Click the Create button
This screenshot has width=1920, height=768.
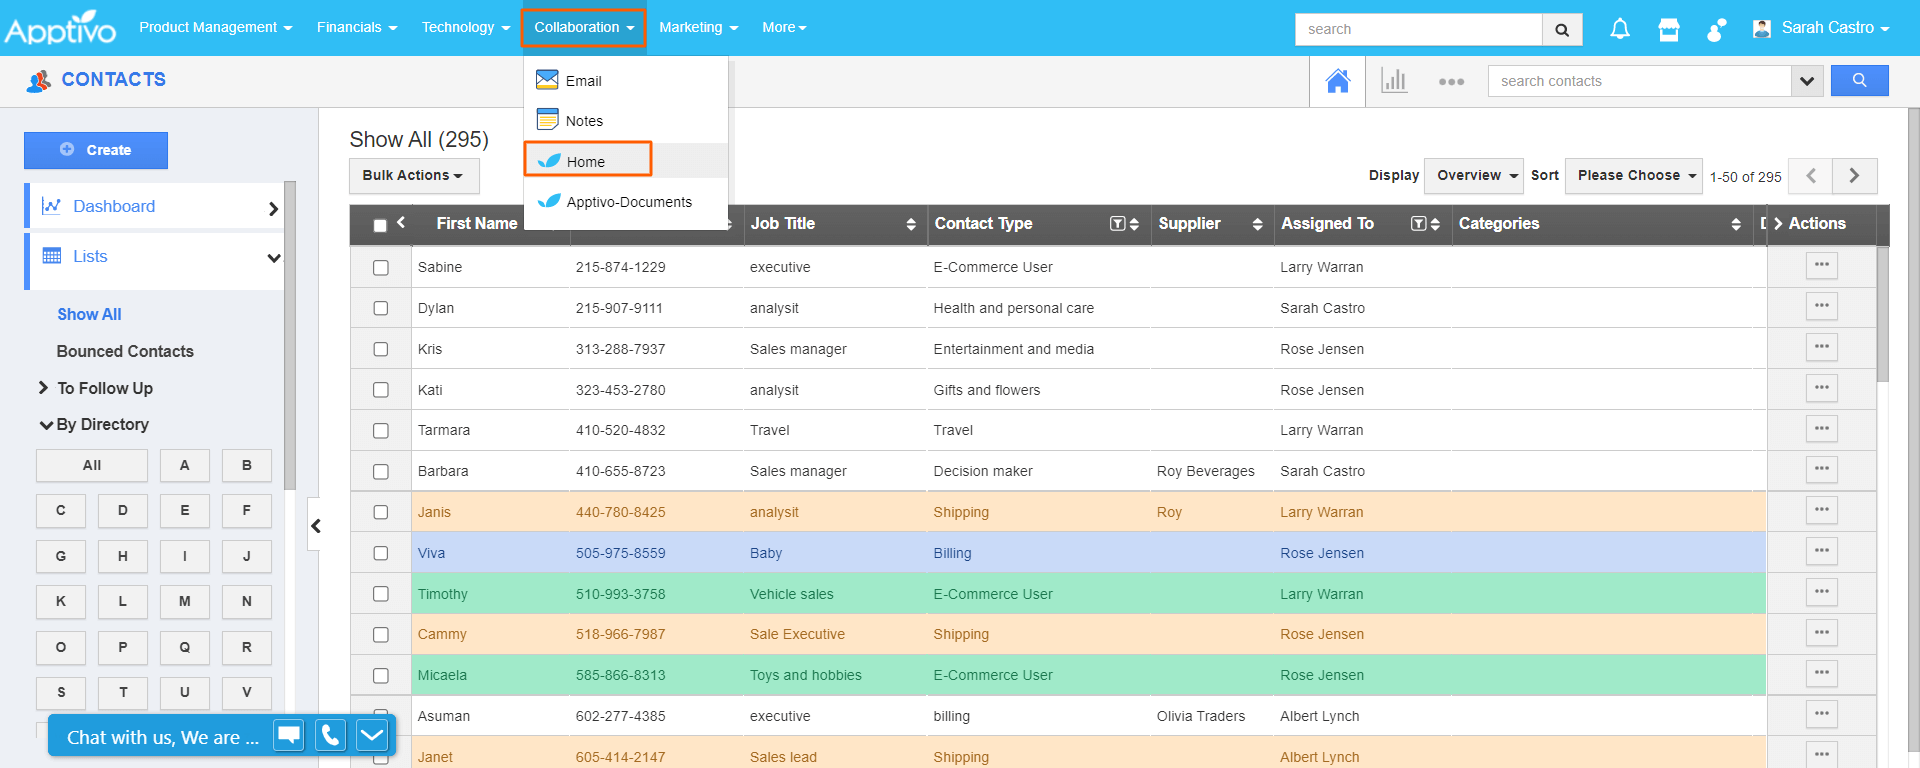pyautogui.click(x=96, y=150)
